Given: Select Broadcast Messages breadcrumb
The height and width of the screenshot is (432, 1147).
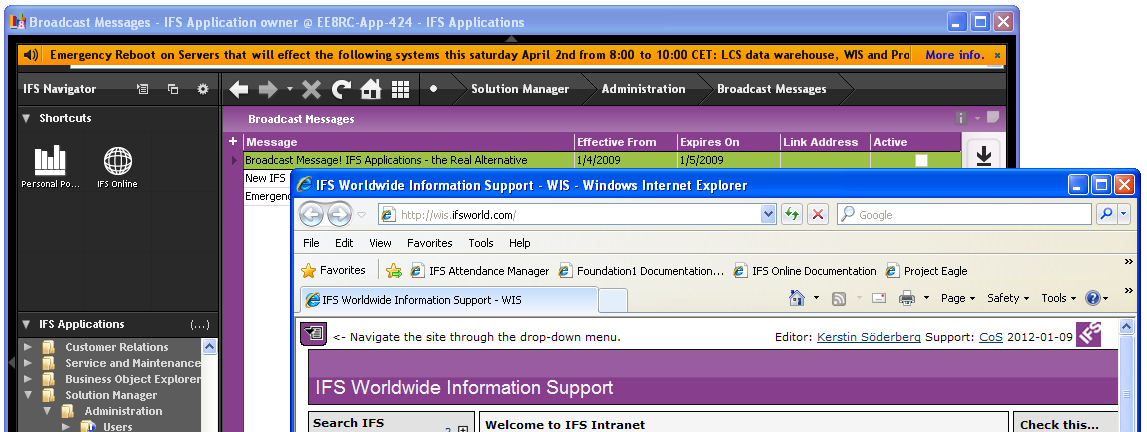Looking at the screenshot, I should (771, 89).
